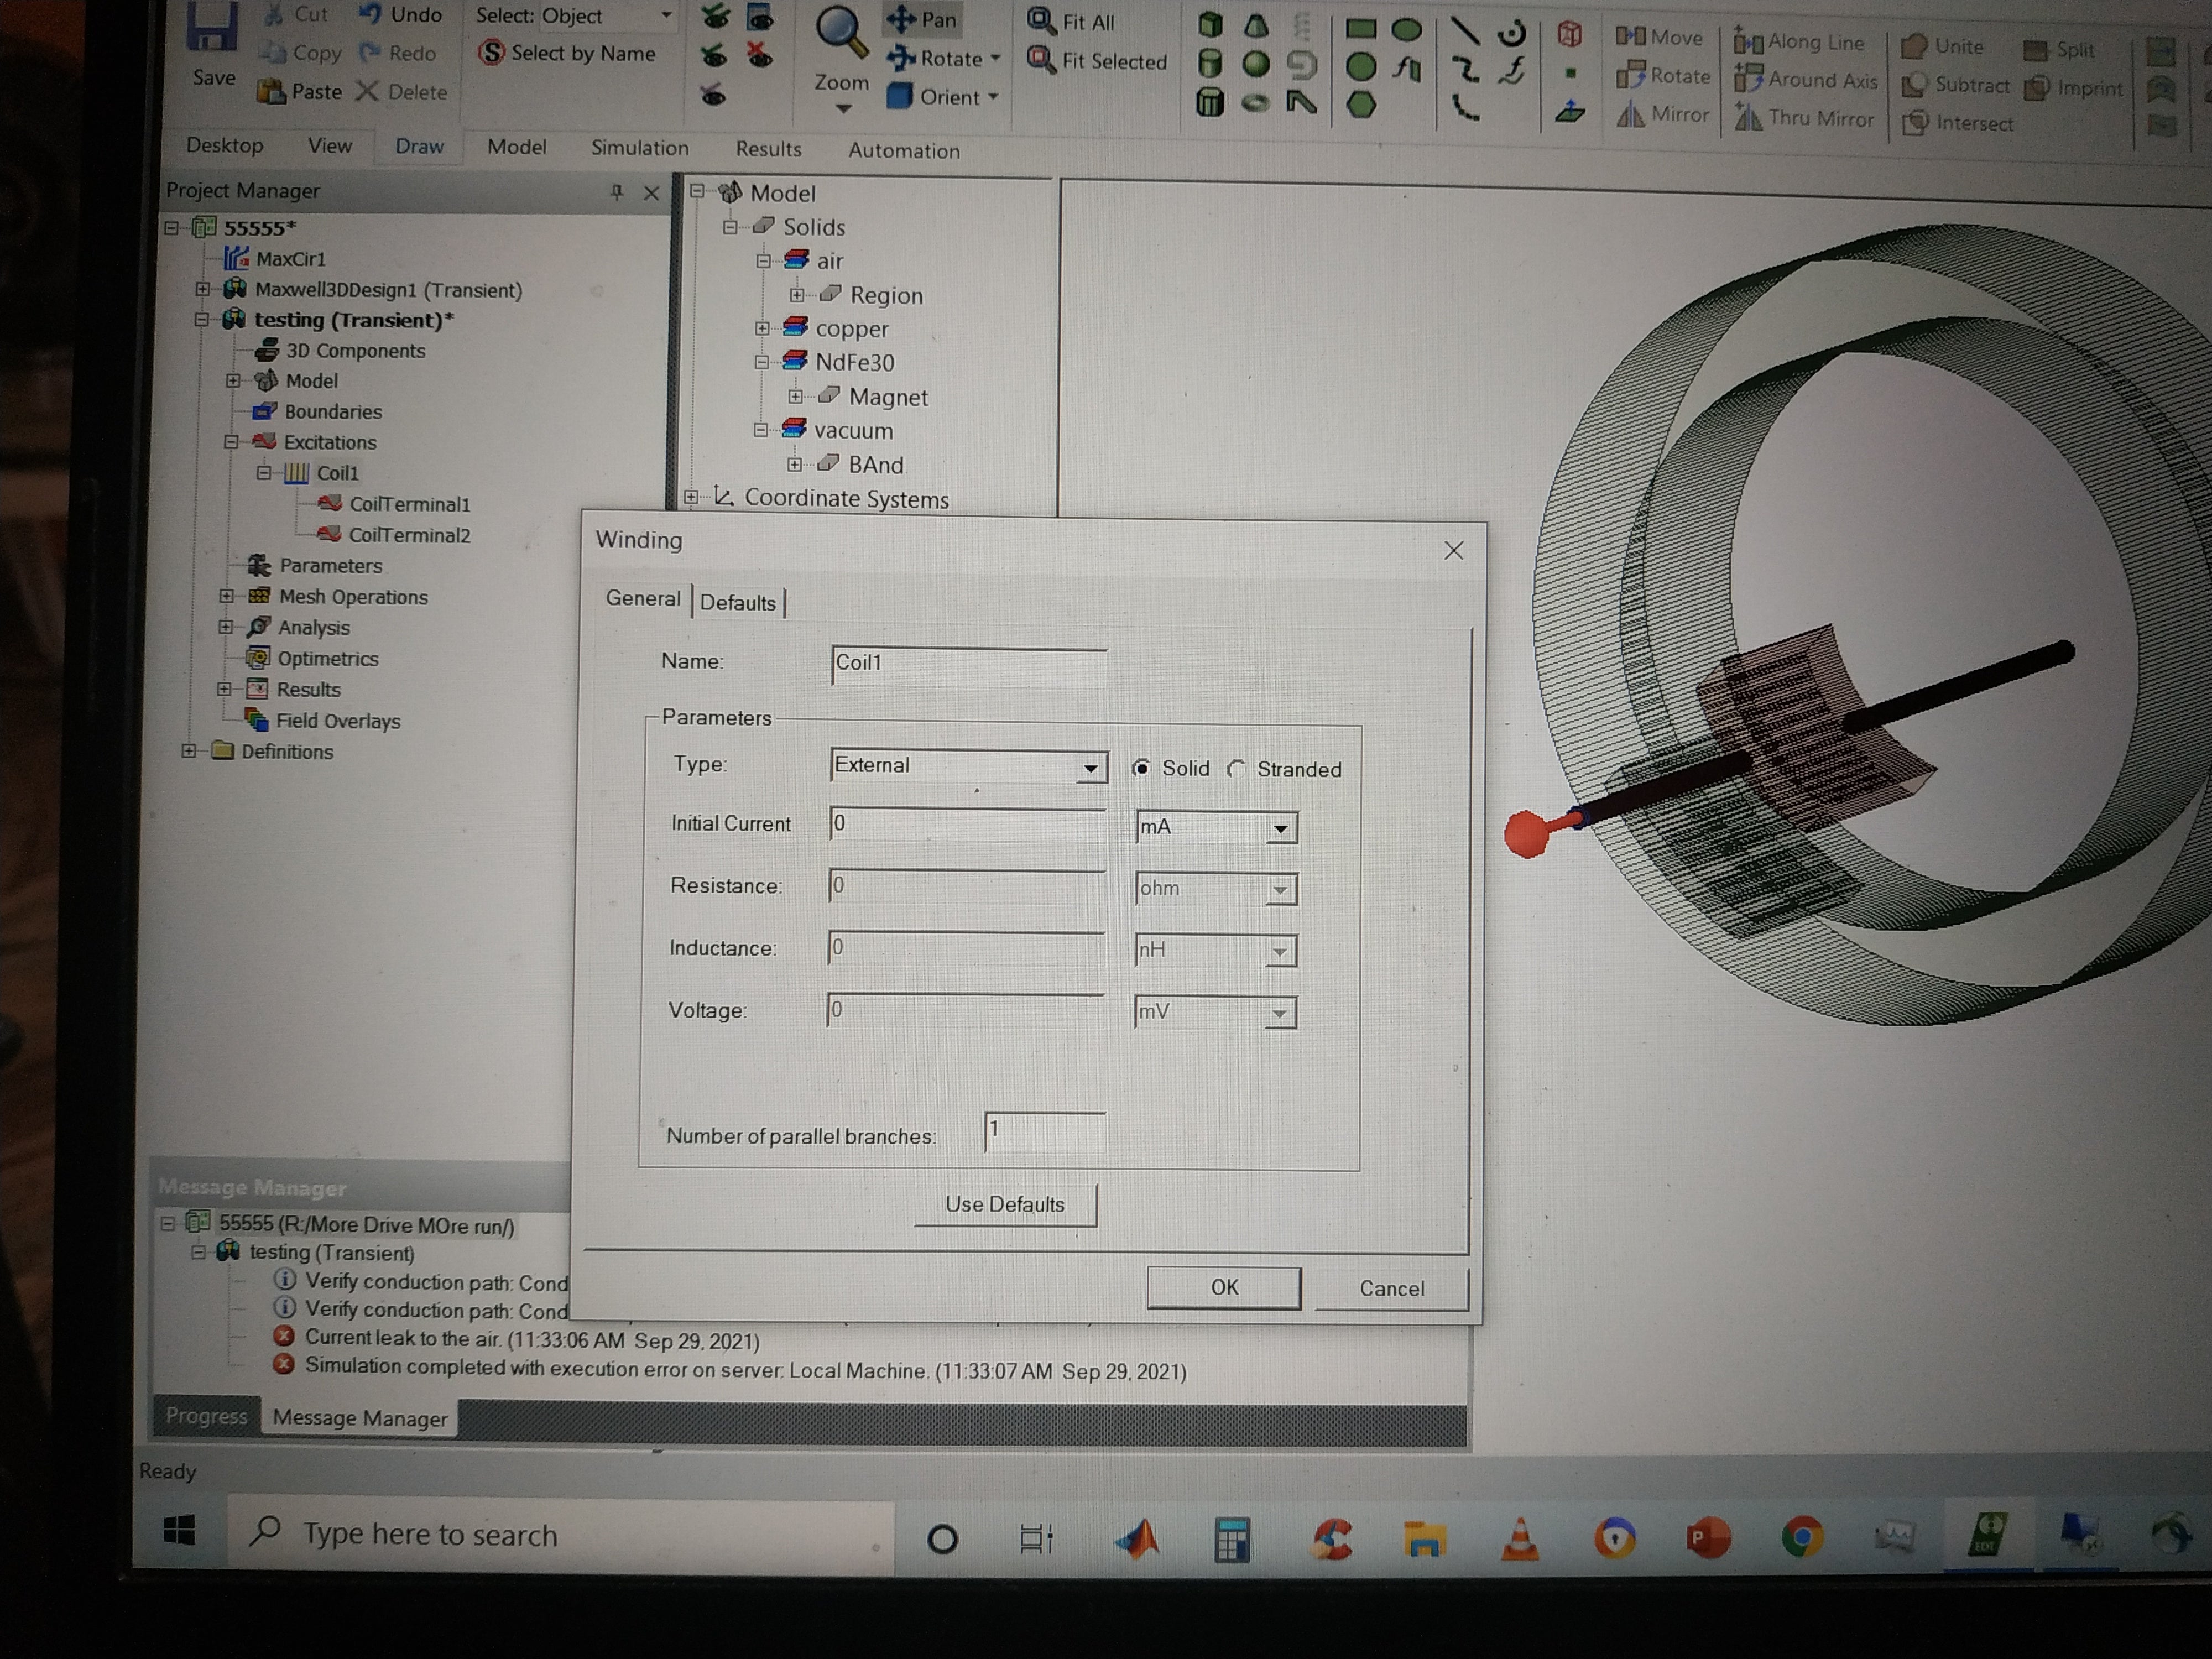Select the Stranded radio button
This screenshot has height=1659, width=2212.
click(1237, 768)
